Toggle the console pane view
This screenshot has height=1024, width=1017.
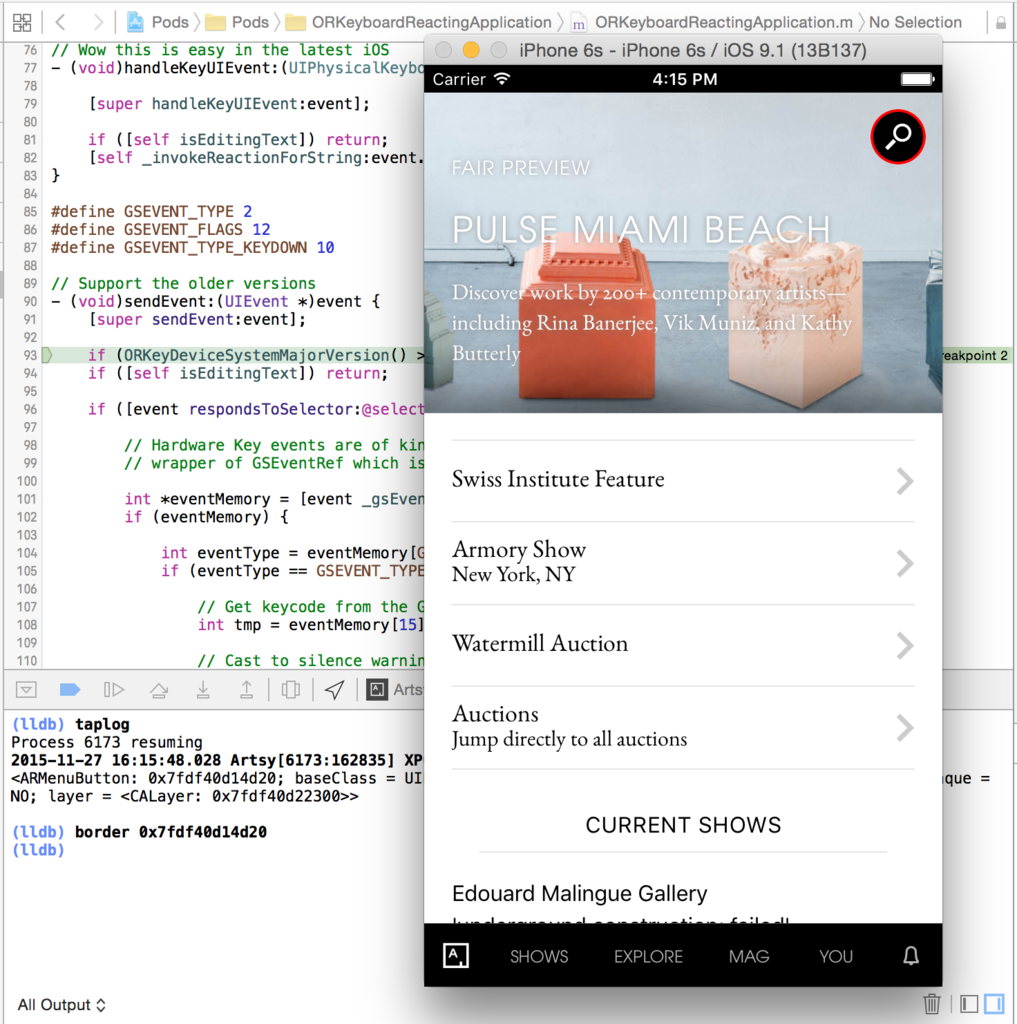[994, 1004]
